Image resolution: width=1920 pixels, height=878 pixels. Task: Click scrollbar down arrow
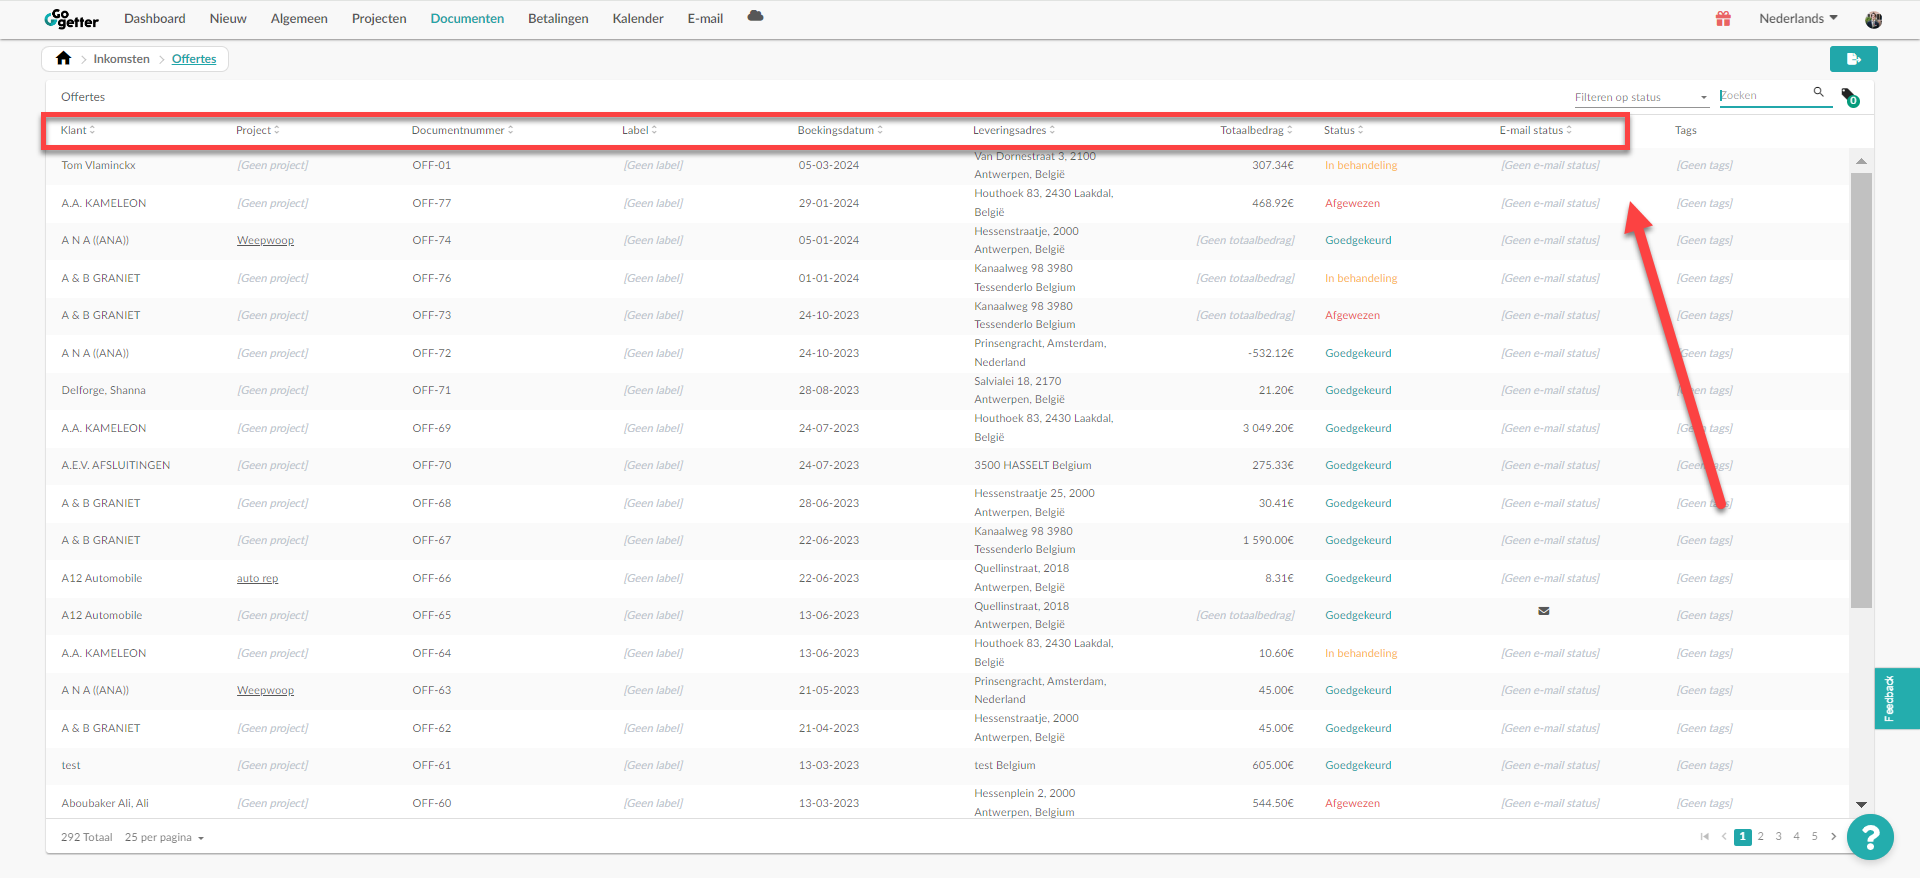pos(1861,804)
